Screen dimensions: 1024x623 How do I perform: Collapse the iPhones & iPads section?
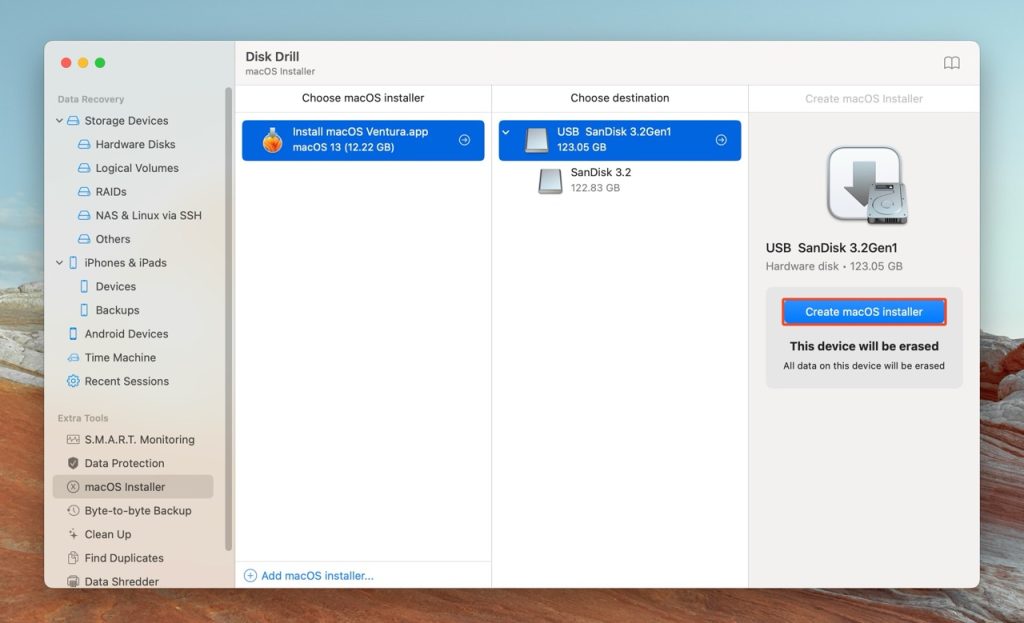60,263
